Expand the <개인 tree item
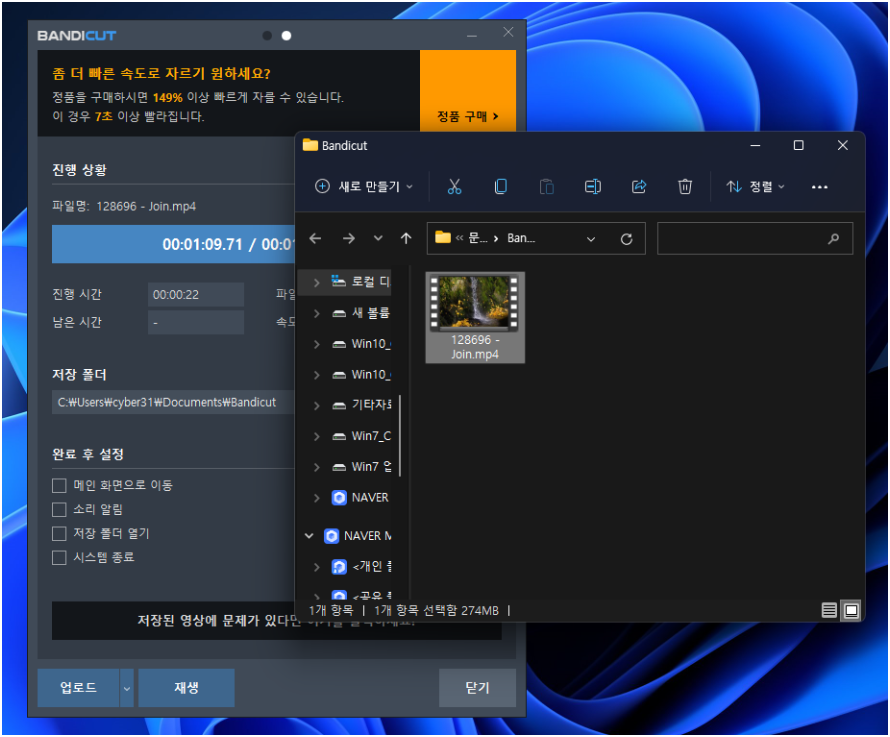The image size is (890, 737). pos(317,567)
